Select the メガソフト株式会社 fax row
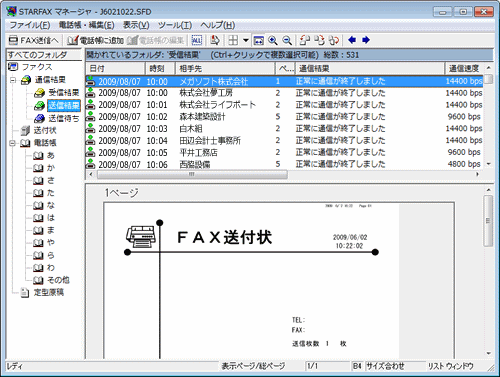The width and height of the screenshot is (500, 377). click(x=284, y=81)
